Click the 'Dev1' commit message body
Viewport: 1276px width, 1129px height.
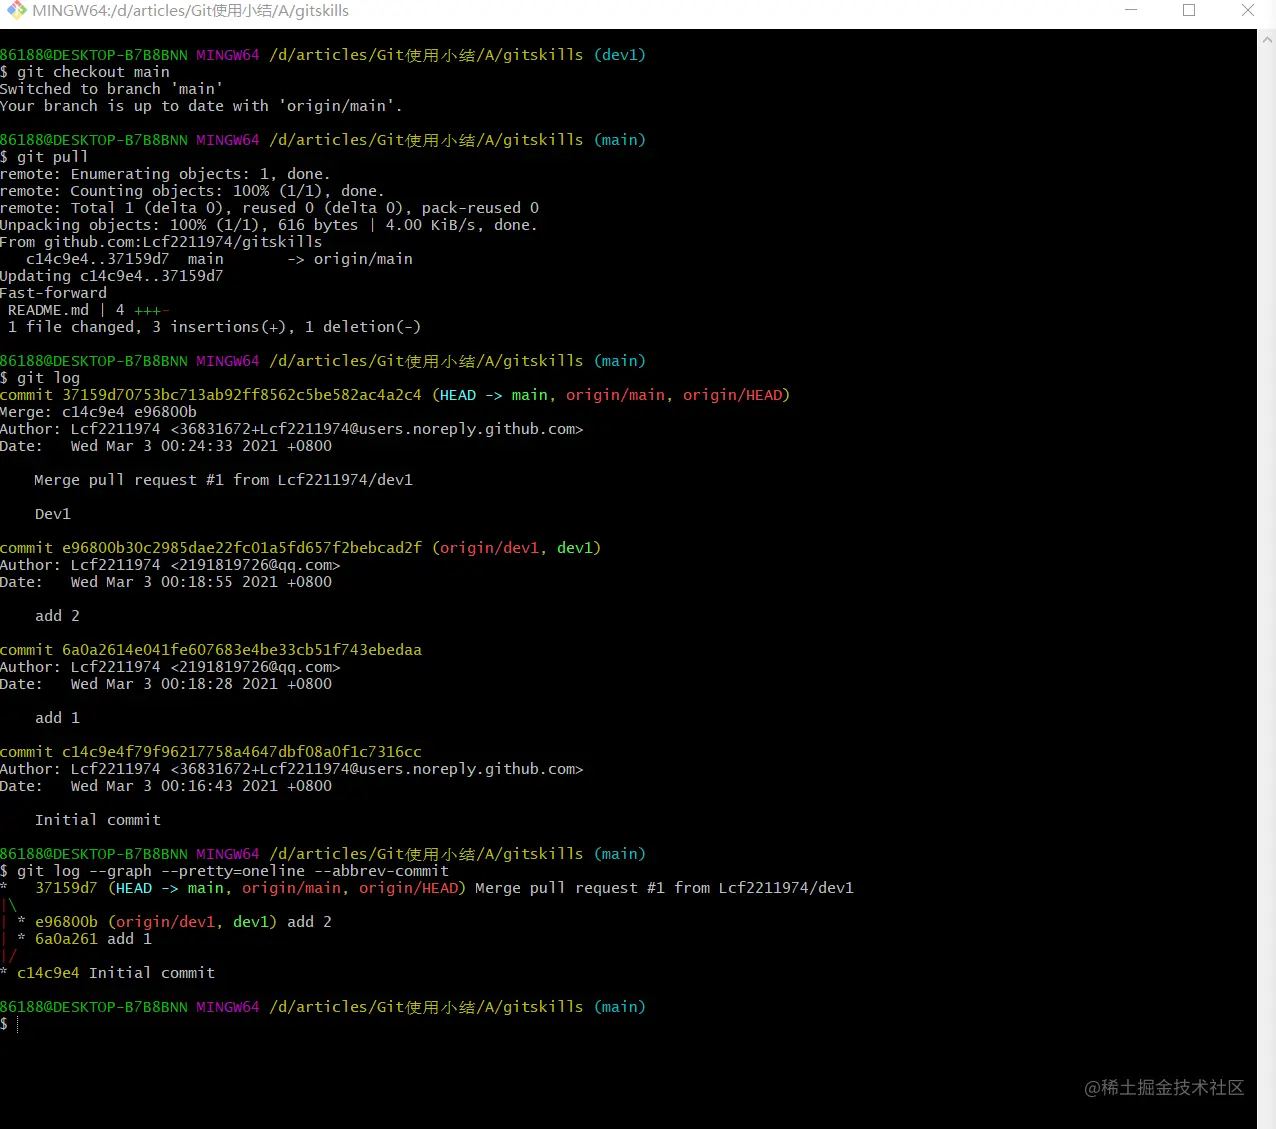[53, 514]
